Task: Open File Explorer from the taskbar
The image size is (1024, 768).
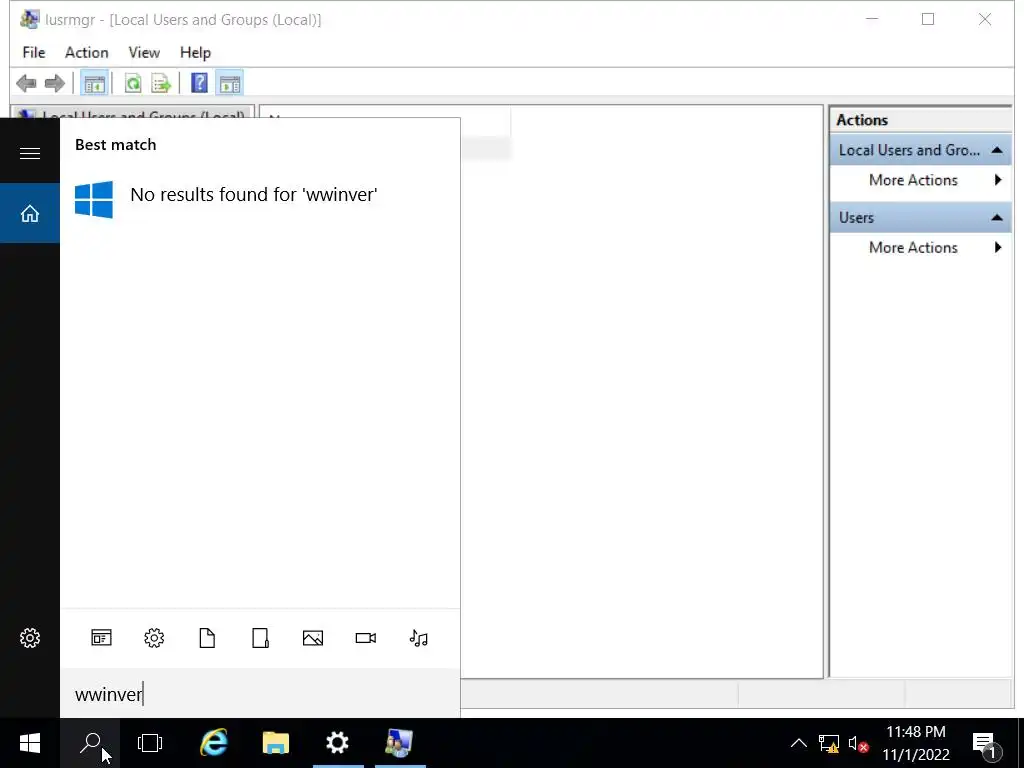Action: click(x=276, y=743)
